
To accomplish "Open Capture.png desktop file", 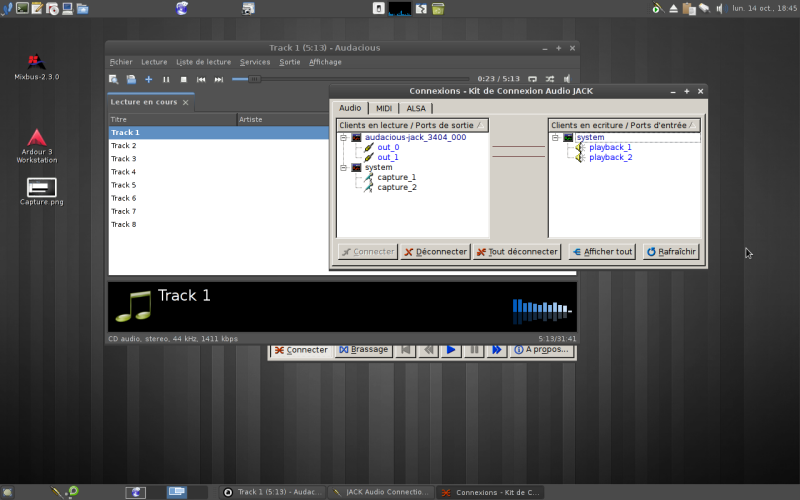I will coord(41,191).
